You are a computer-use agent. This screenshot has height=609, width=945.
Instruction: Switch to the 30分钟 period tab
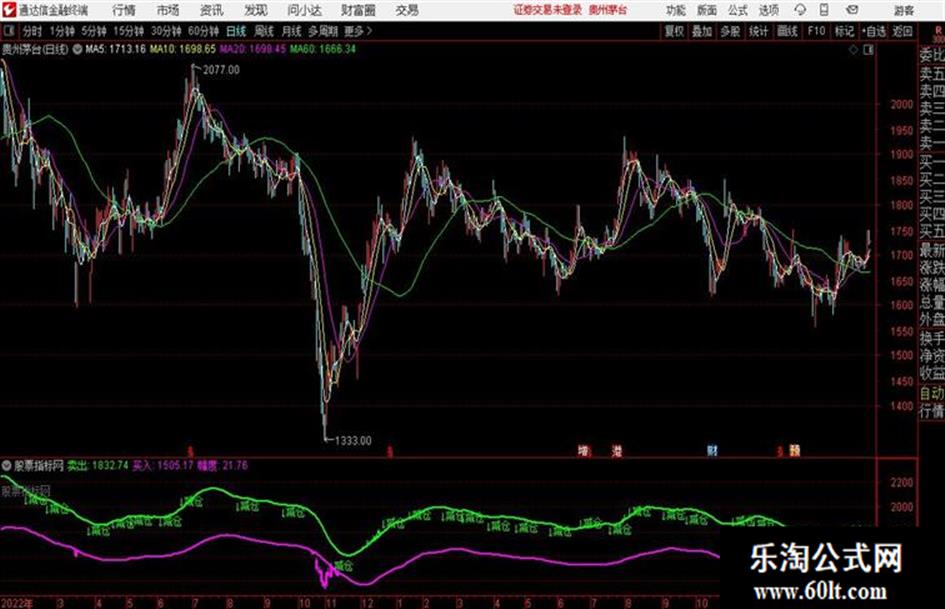[x=166, y=31]
